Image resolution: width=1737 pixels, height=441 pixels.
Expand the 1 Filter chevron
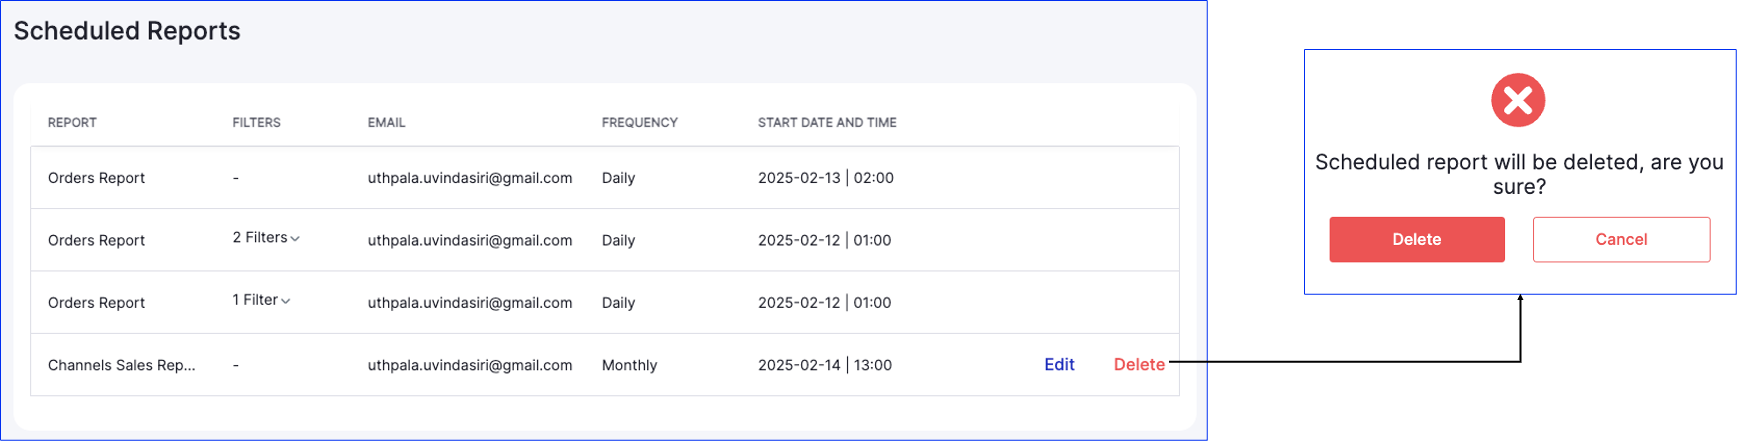(x=286, y=301)
